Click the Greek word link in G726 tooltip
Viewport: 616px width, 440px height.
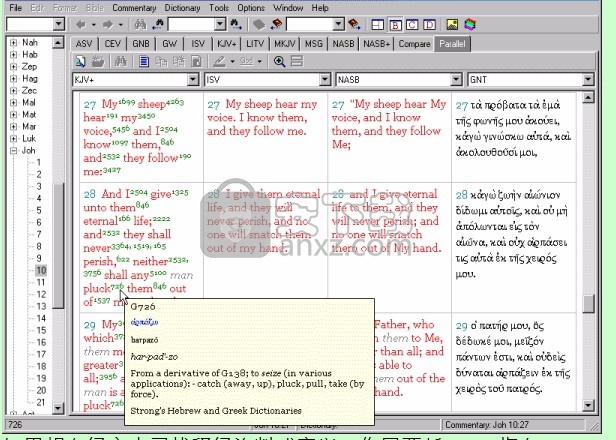pyautogui.click(x=144, y=323)
